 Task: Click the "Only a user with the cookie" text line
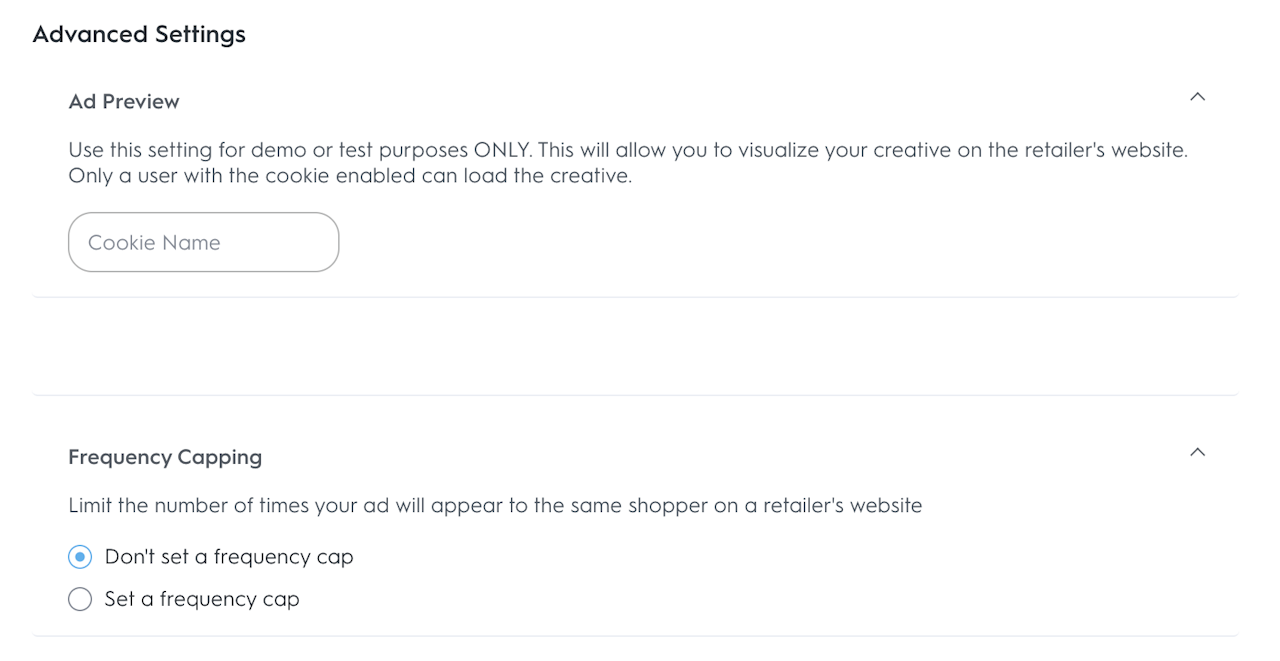tap(350, 176)
